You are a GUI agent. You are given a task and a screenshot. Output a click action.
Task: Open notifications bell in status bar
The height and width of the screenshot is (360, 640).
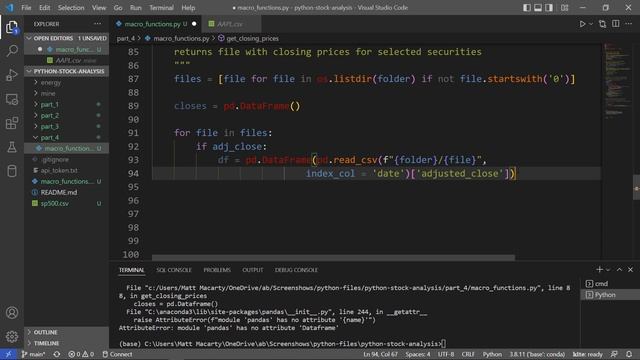(629, 354)
